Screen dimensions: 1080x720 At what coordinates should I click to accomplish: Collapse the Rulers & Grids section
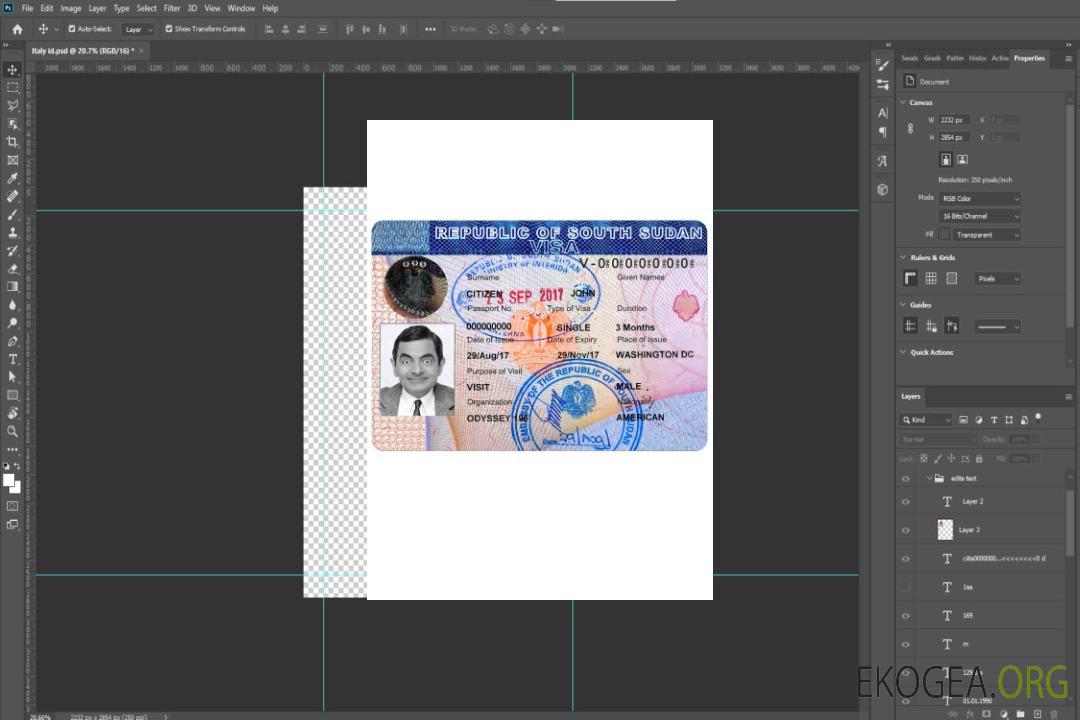click(903, 257)
